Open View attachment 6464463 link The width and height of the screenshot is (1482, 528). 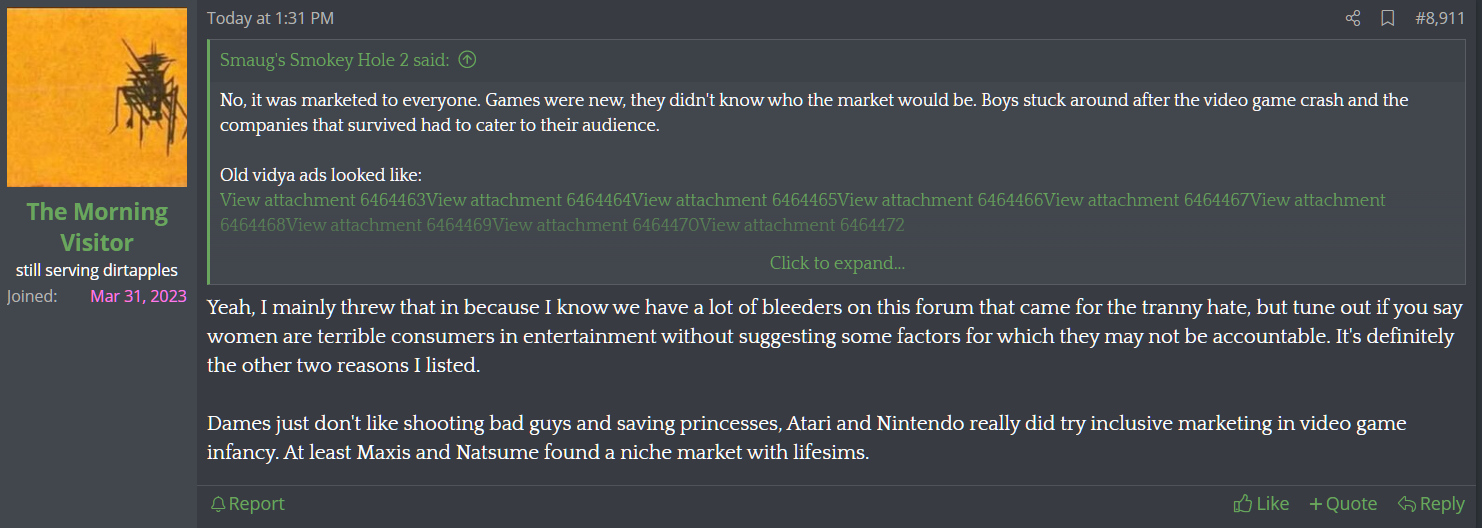(x=323, y=200)
